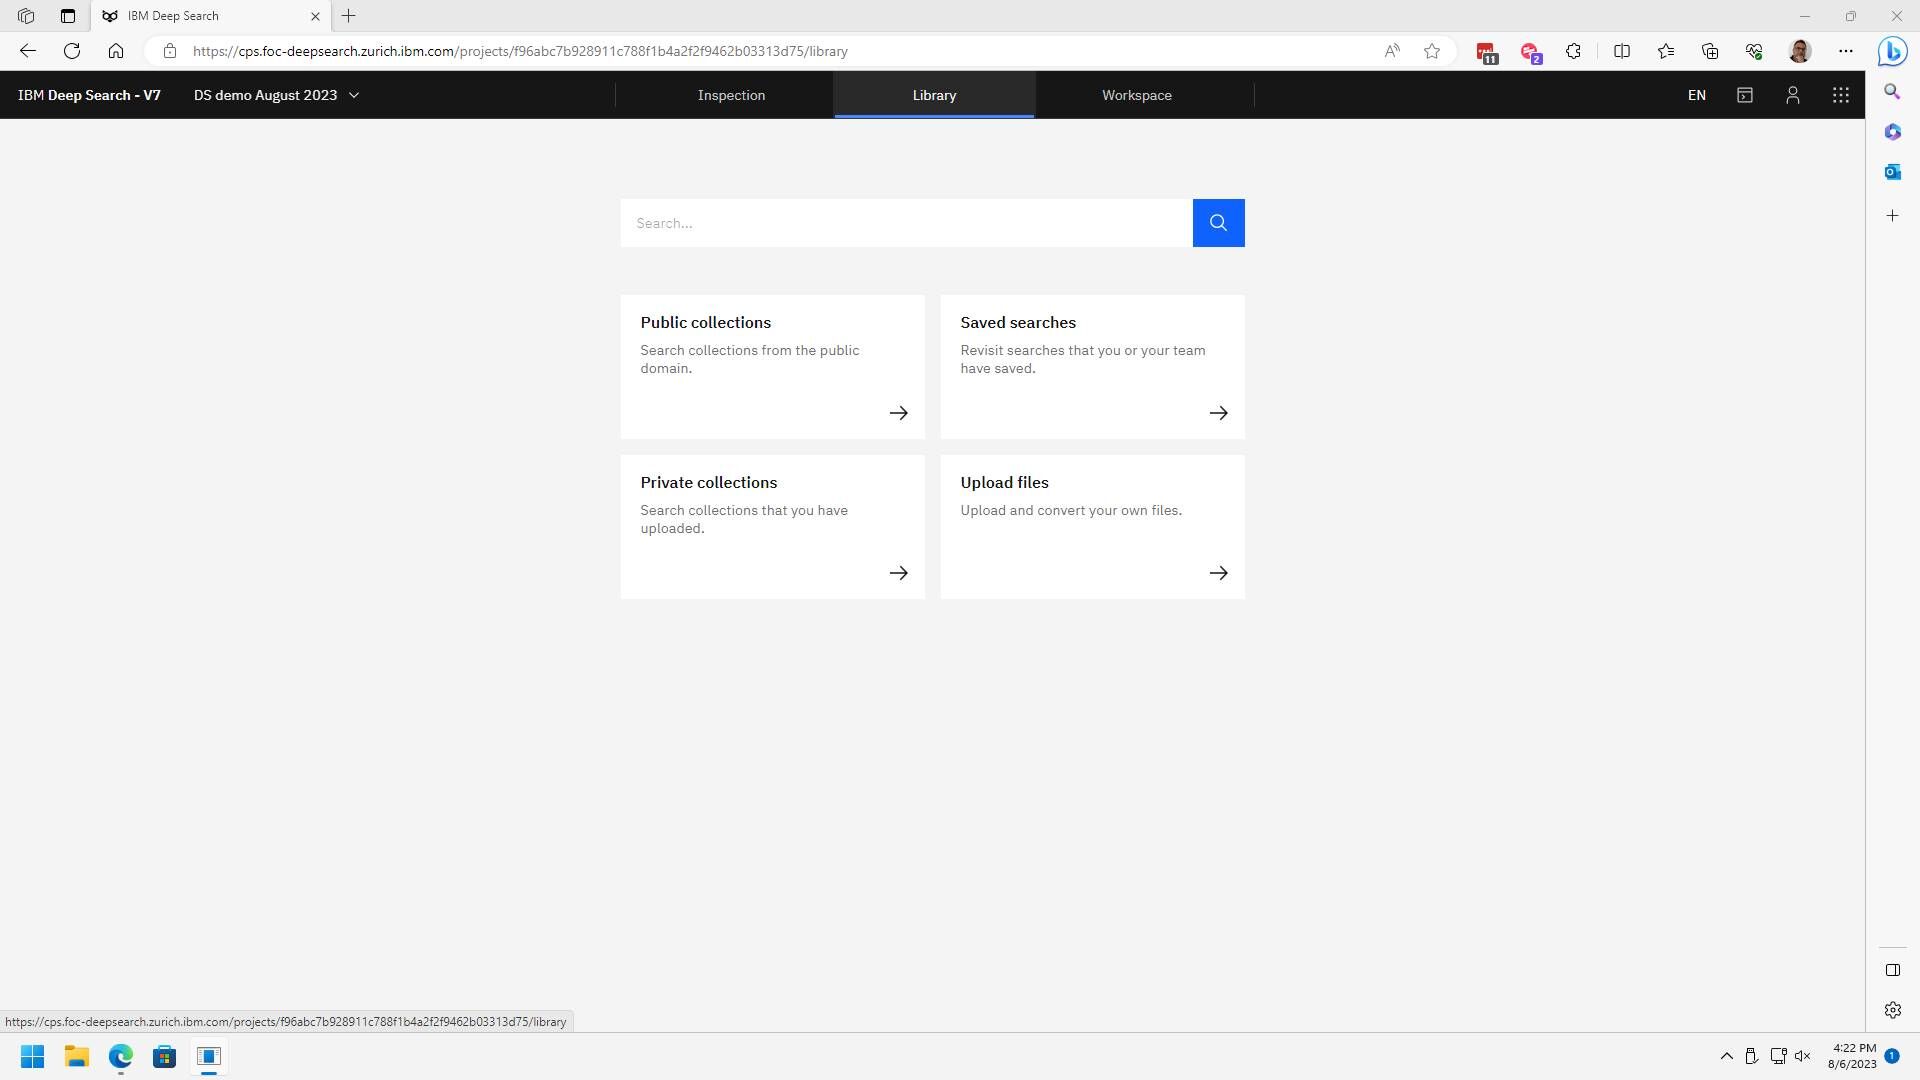Click the blue search magnifier button
The height and width of the screenshot is (1080, 1920).
(x=1218, y=223)
